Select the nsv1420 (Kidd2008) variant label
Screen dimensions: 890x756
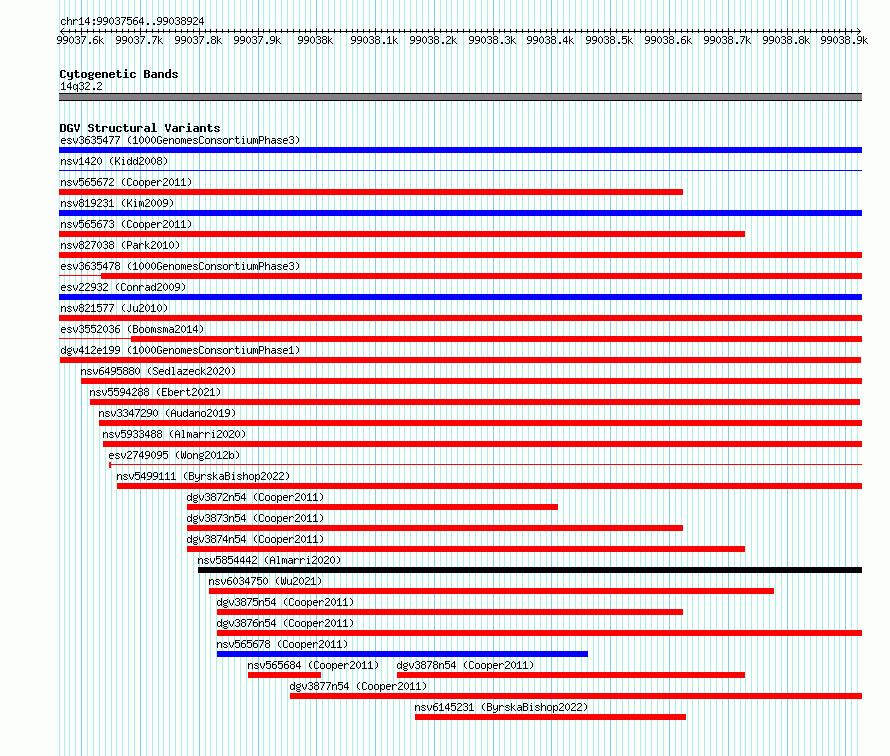coord(114,161)
